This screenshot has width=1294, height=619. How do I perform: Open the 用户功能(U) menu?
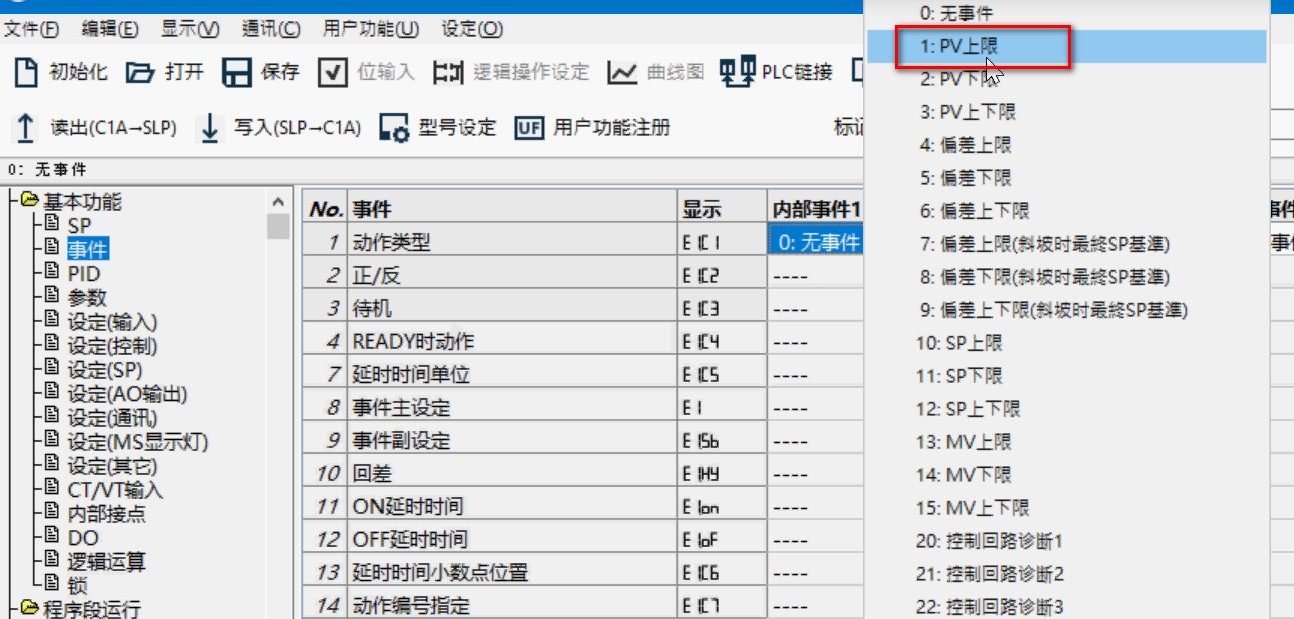click(370, 29)
